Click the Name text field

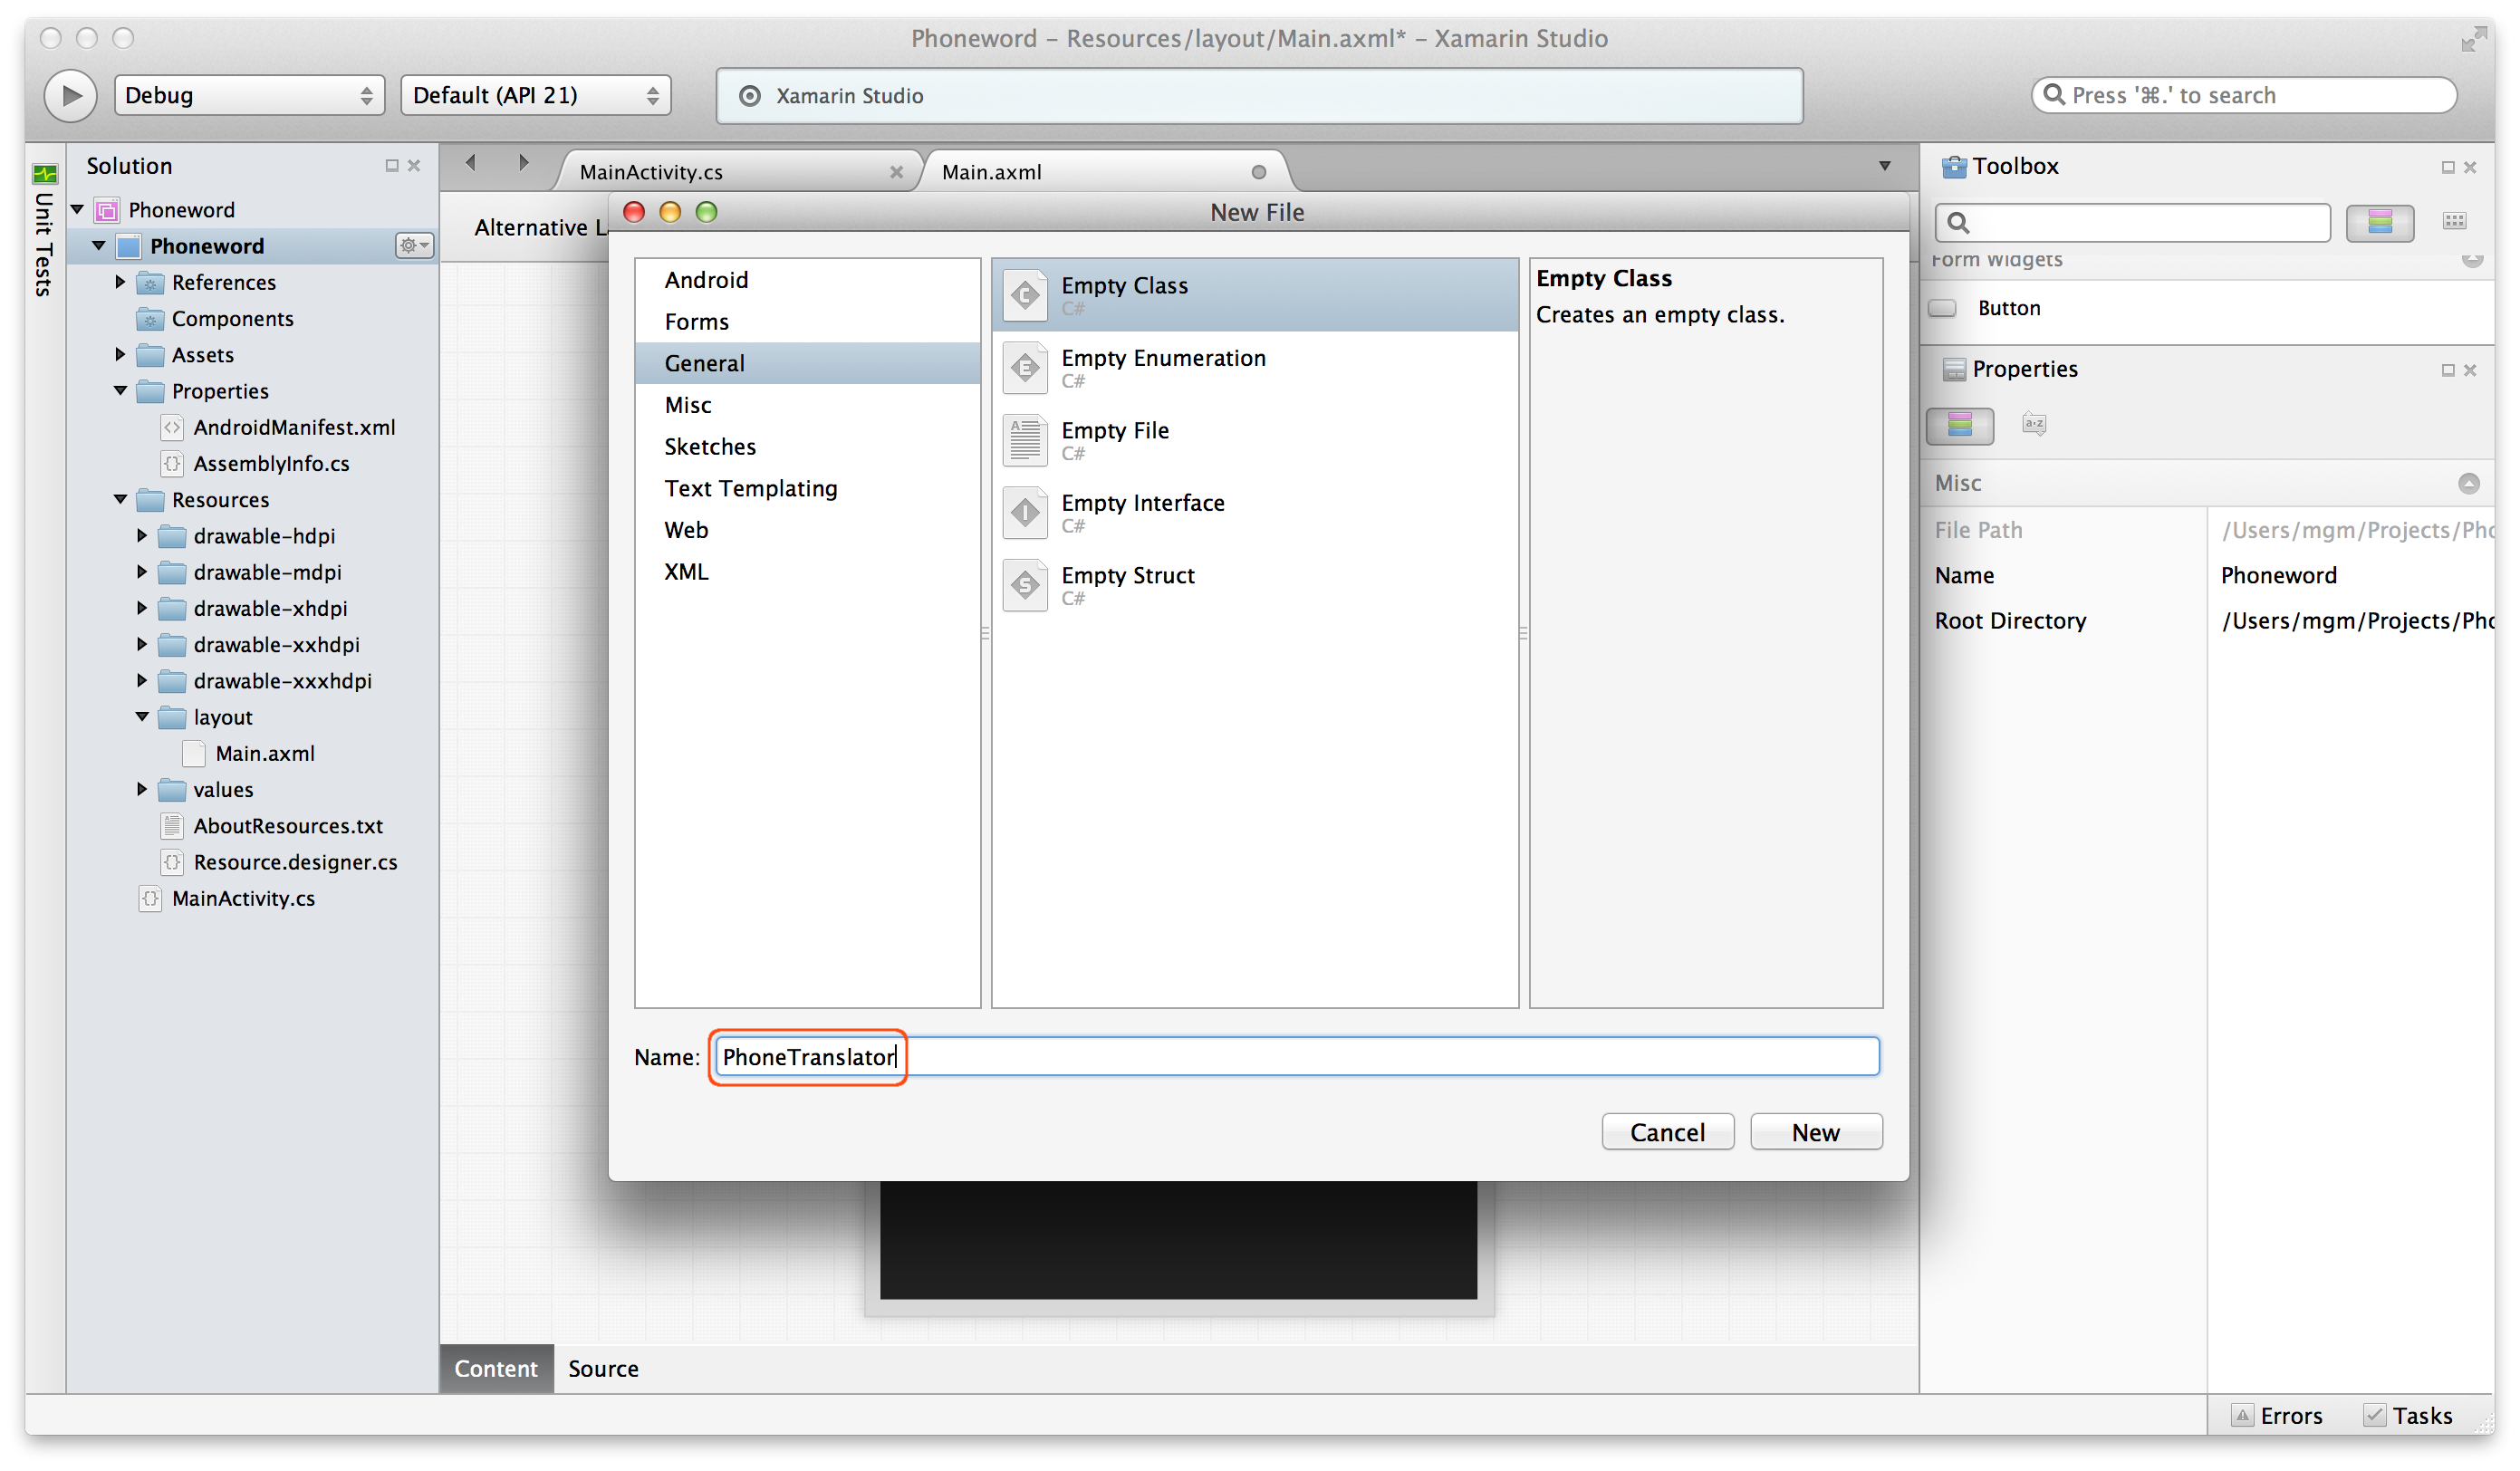(x=1296, y=1057)
